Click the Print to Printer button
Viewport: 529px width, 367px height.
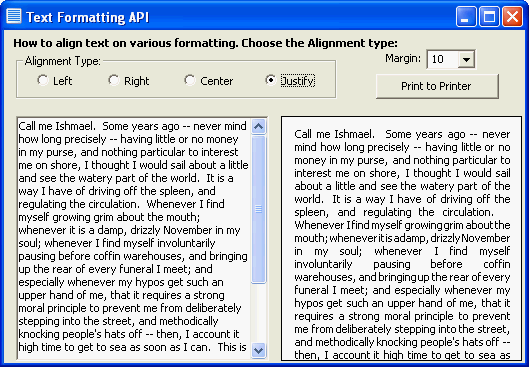point(437,86)
